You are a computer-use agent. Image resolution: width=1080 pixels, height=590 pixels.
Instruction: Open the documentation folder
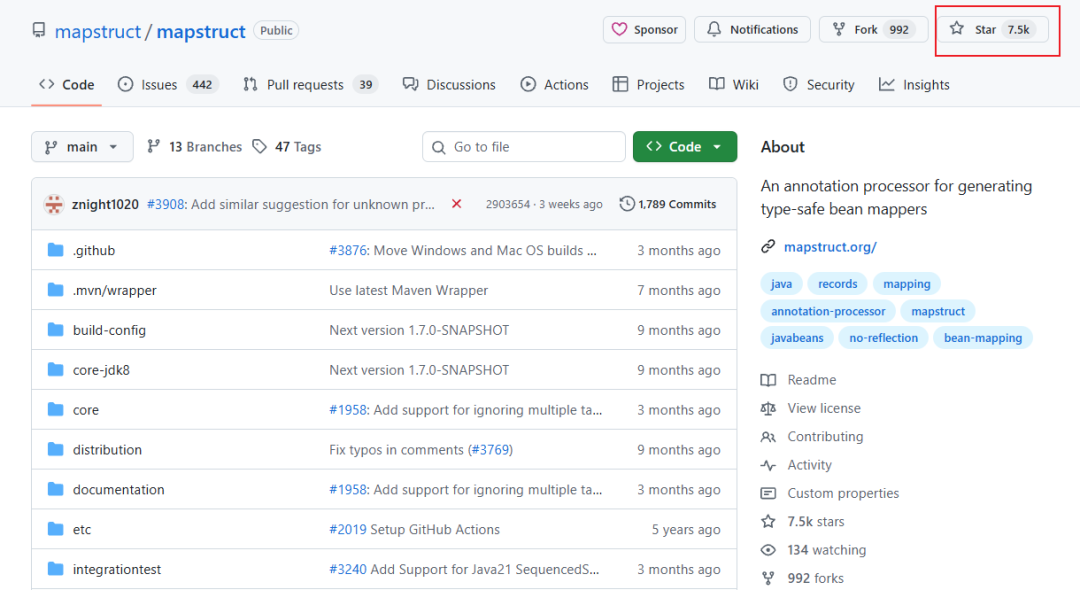(118, 489)
